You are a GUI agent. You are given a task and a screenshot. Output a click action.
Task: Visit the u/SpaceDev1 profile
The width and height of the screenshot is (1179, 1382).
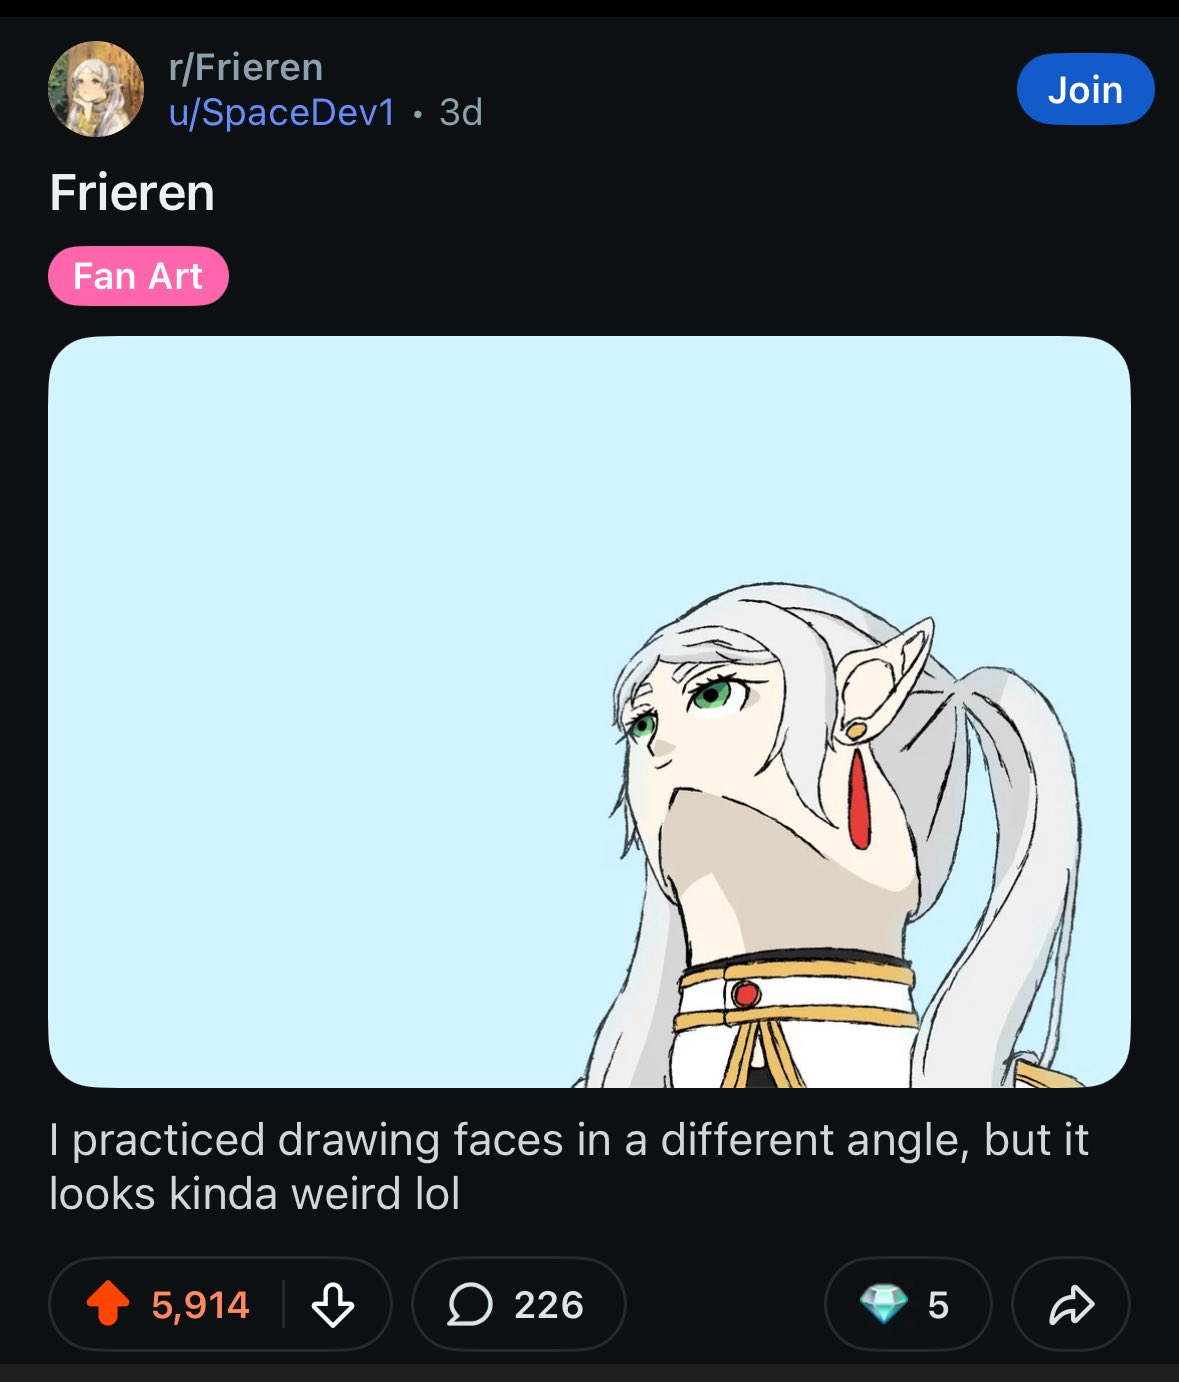coord(282,113)
